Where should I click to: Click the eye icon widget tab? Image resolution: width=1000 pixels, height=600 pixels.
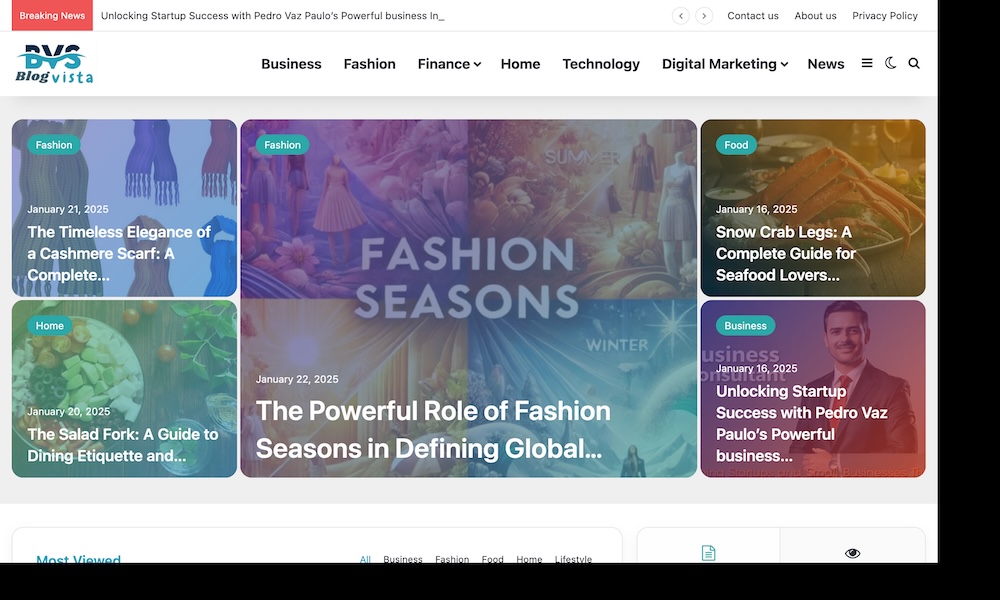tap(852, 553)
